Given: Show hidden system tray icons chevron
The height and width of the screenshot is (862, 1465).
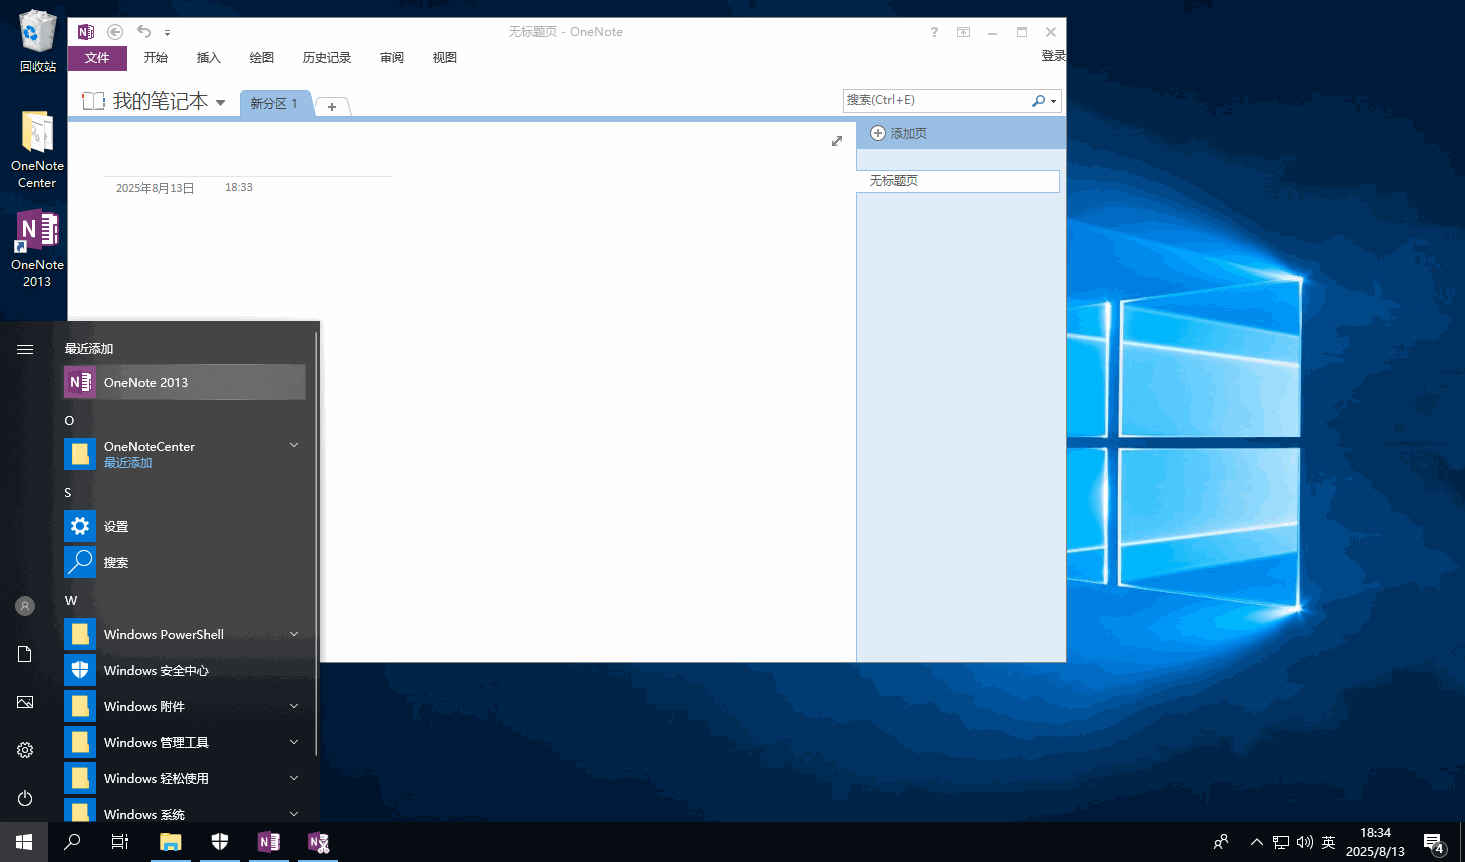Looking at the screenshot, I should pos(1257,842).
